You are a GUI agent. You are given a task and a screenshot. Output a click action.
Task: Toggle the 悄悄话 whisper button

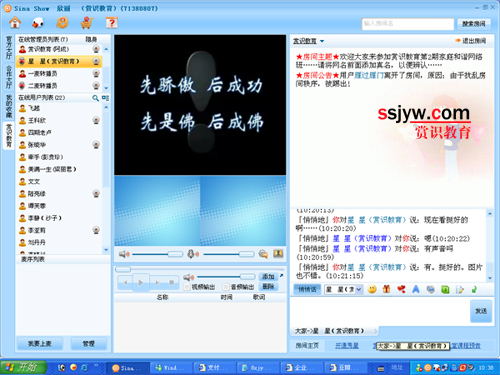[x=307, y=289]
